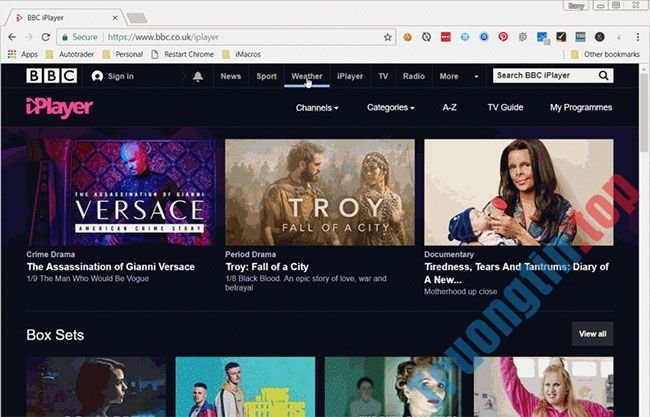Click the BBC logo
The image size is (650, 417).
48,76
